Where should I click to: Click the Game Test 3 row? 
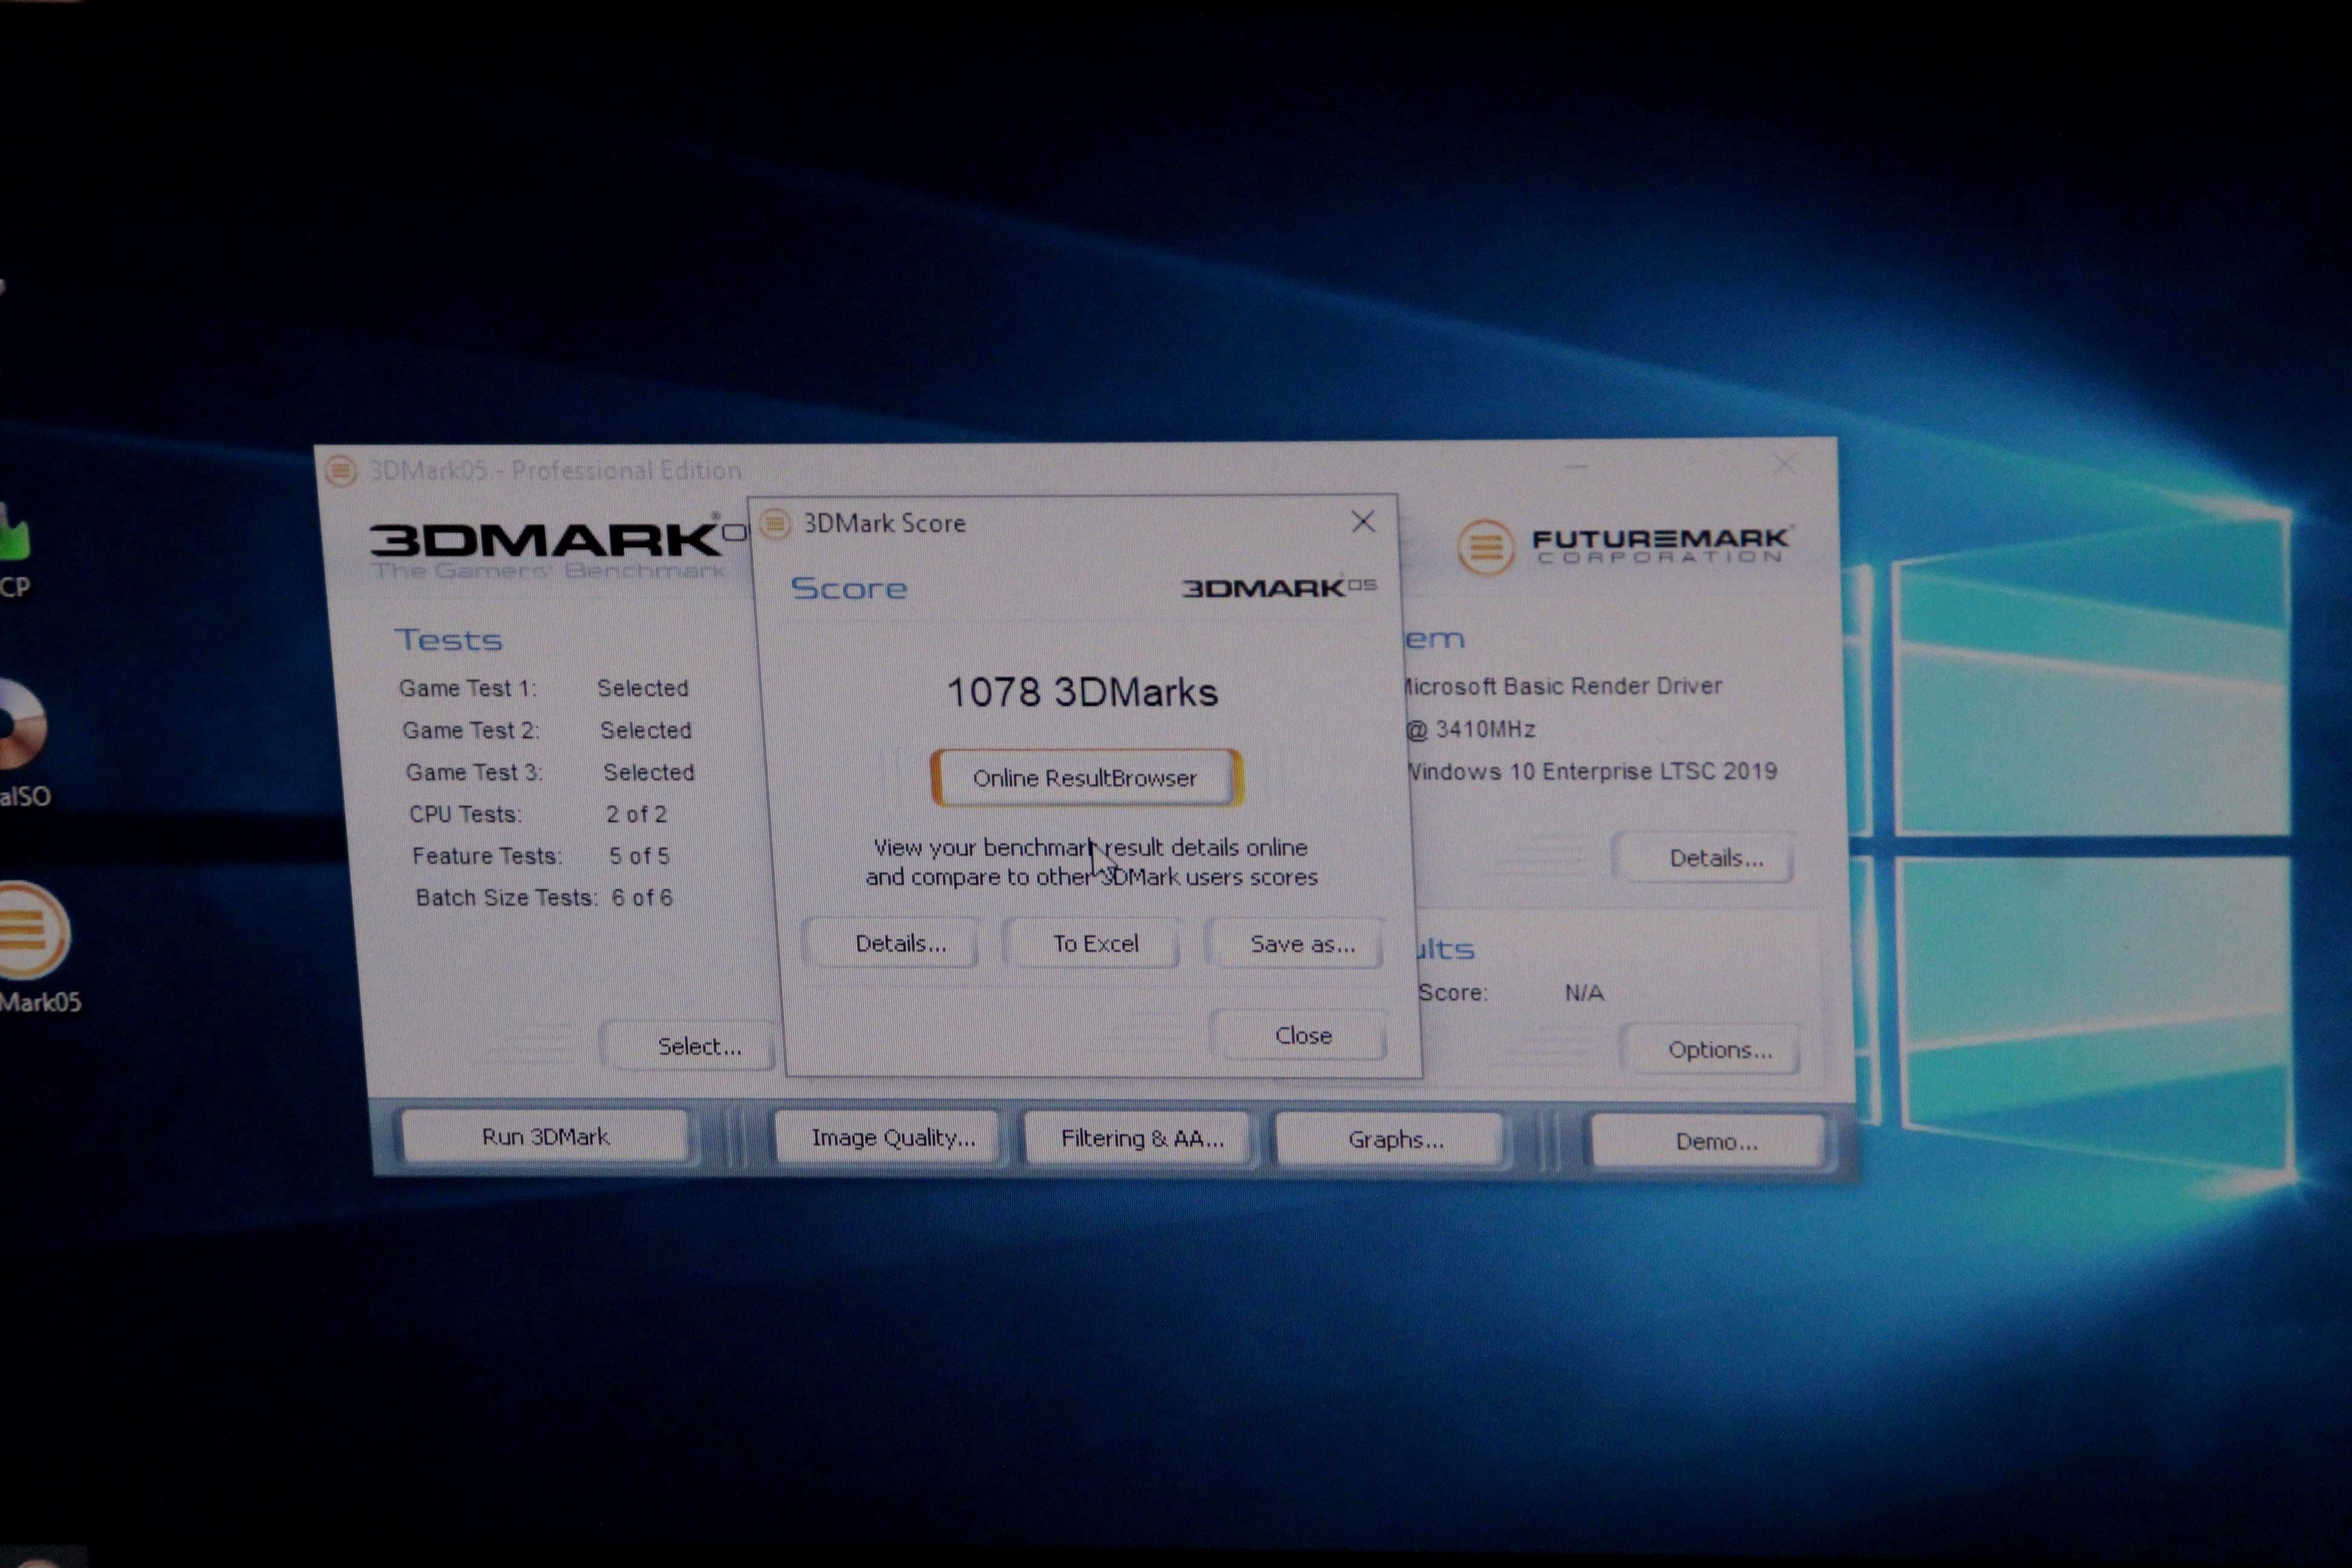(550, 772)
